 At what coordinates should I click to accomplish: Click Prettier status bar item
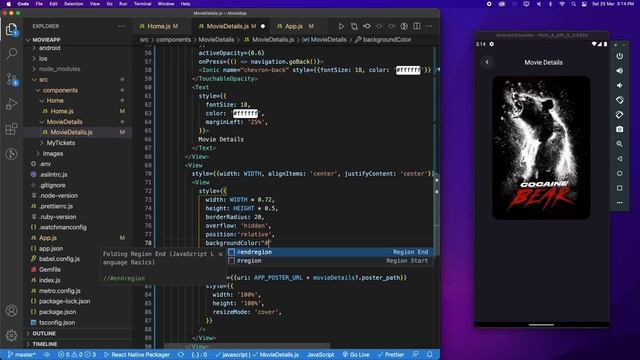coord(391,355)
